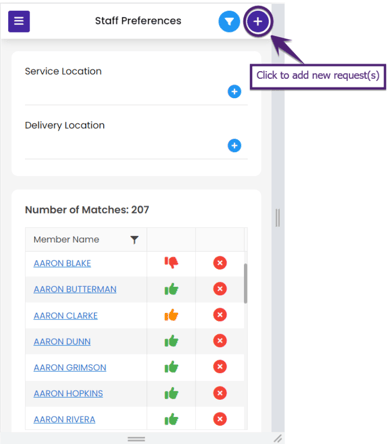
Task: Filter the Member Name column
Action: click(134, 240)
